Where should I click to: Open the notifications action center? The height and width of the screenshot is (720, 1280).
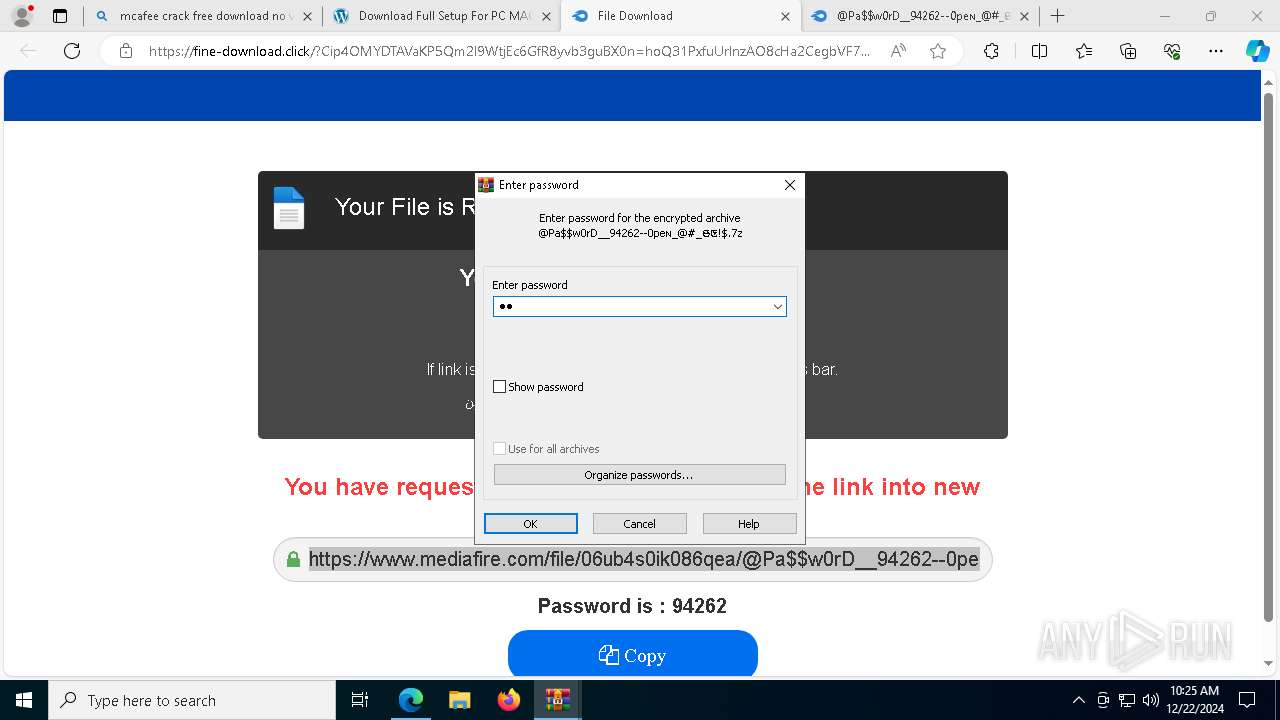pos(1247,700)
